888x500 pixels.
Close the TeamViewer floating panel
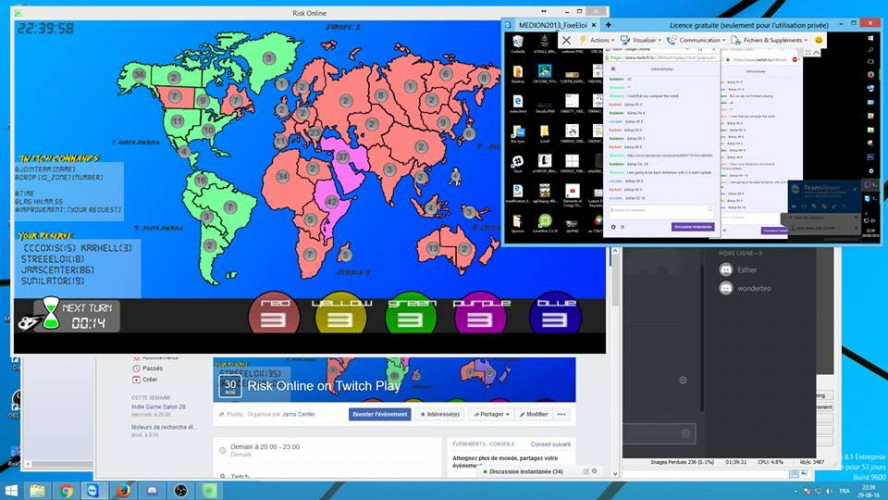855,189
